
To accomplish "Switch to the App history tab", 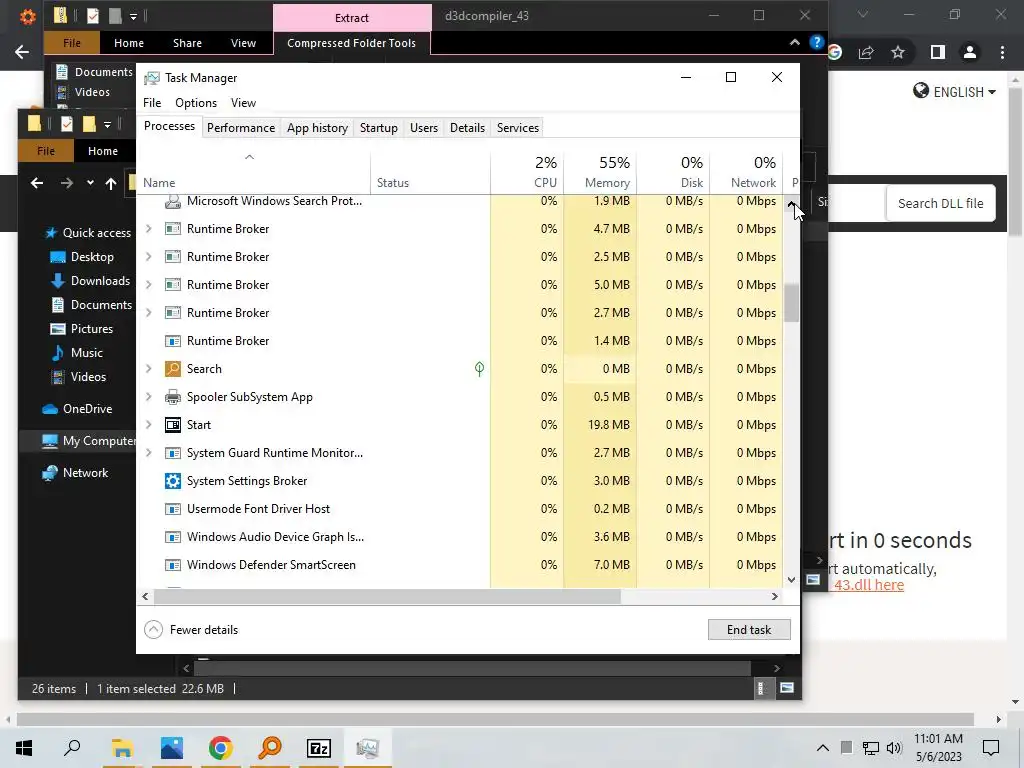I will (317, 128).
